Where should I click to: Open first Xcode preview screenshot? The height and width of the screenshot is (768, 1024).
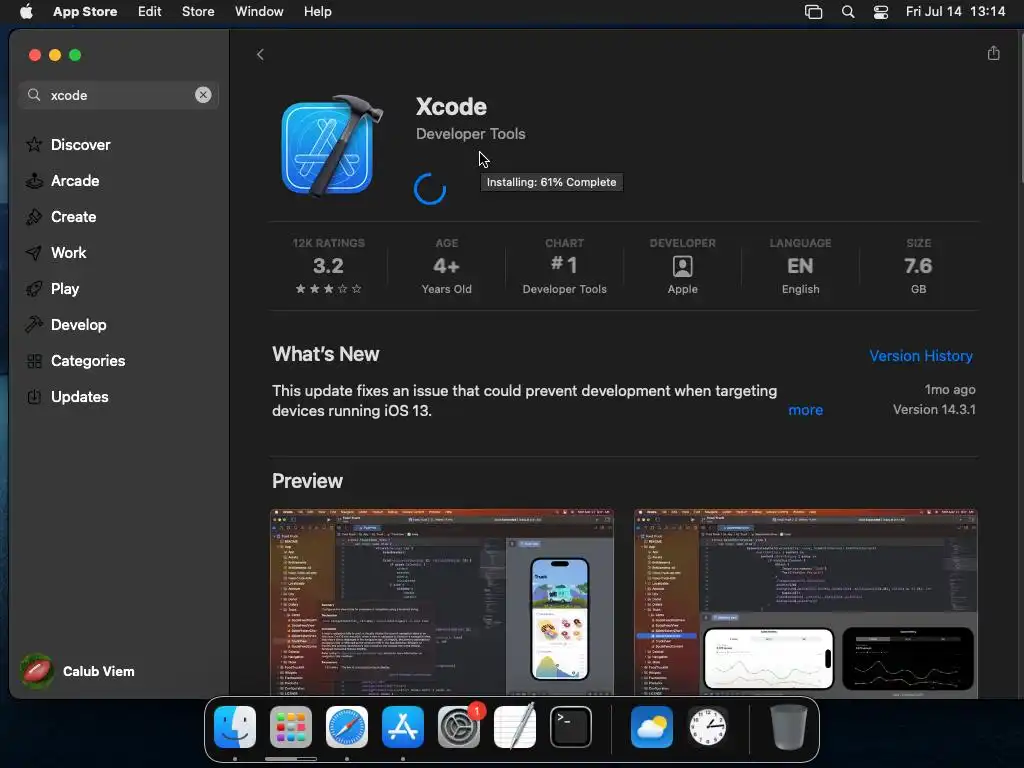442,603
